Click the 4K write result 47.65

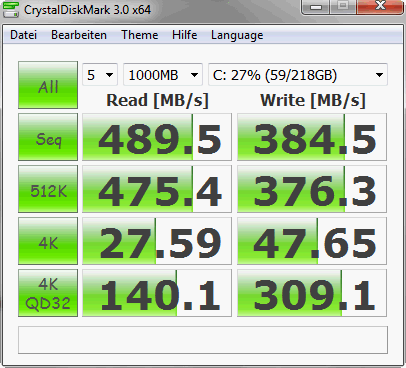312,241
